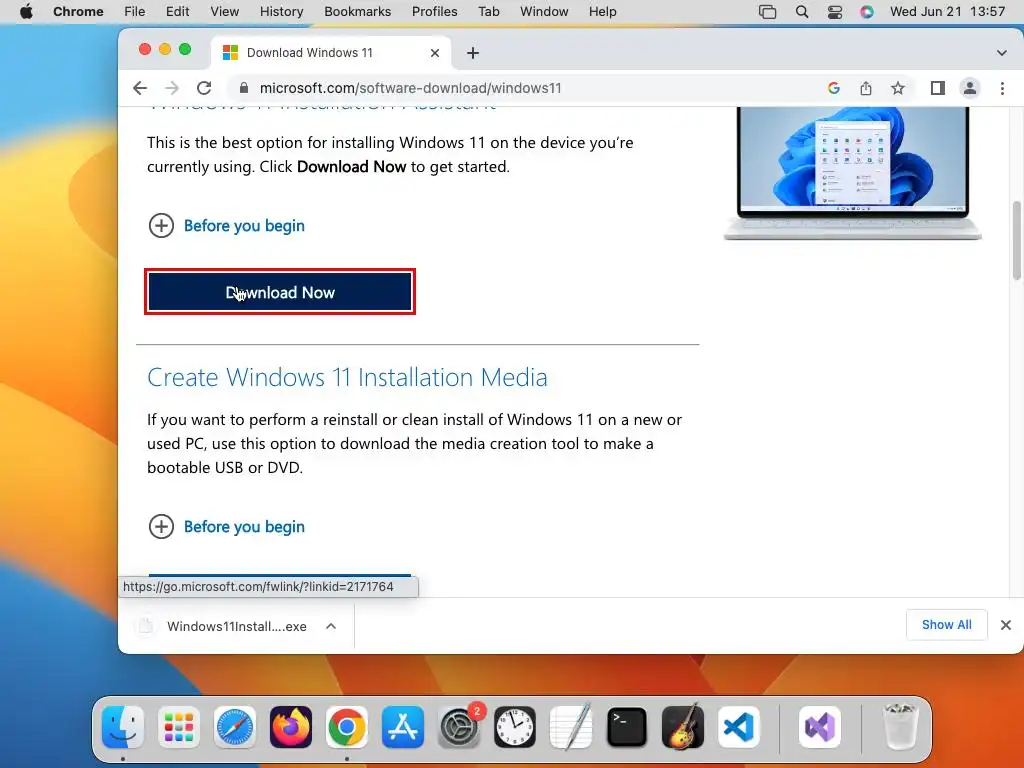Viewport: 1024px width, 768px height.
Task: Open the Chrome three-dot menu
Action: click(x=1002, y=88)
